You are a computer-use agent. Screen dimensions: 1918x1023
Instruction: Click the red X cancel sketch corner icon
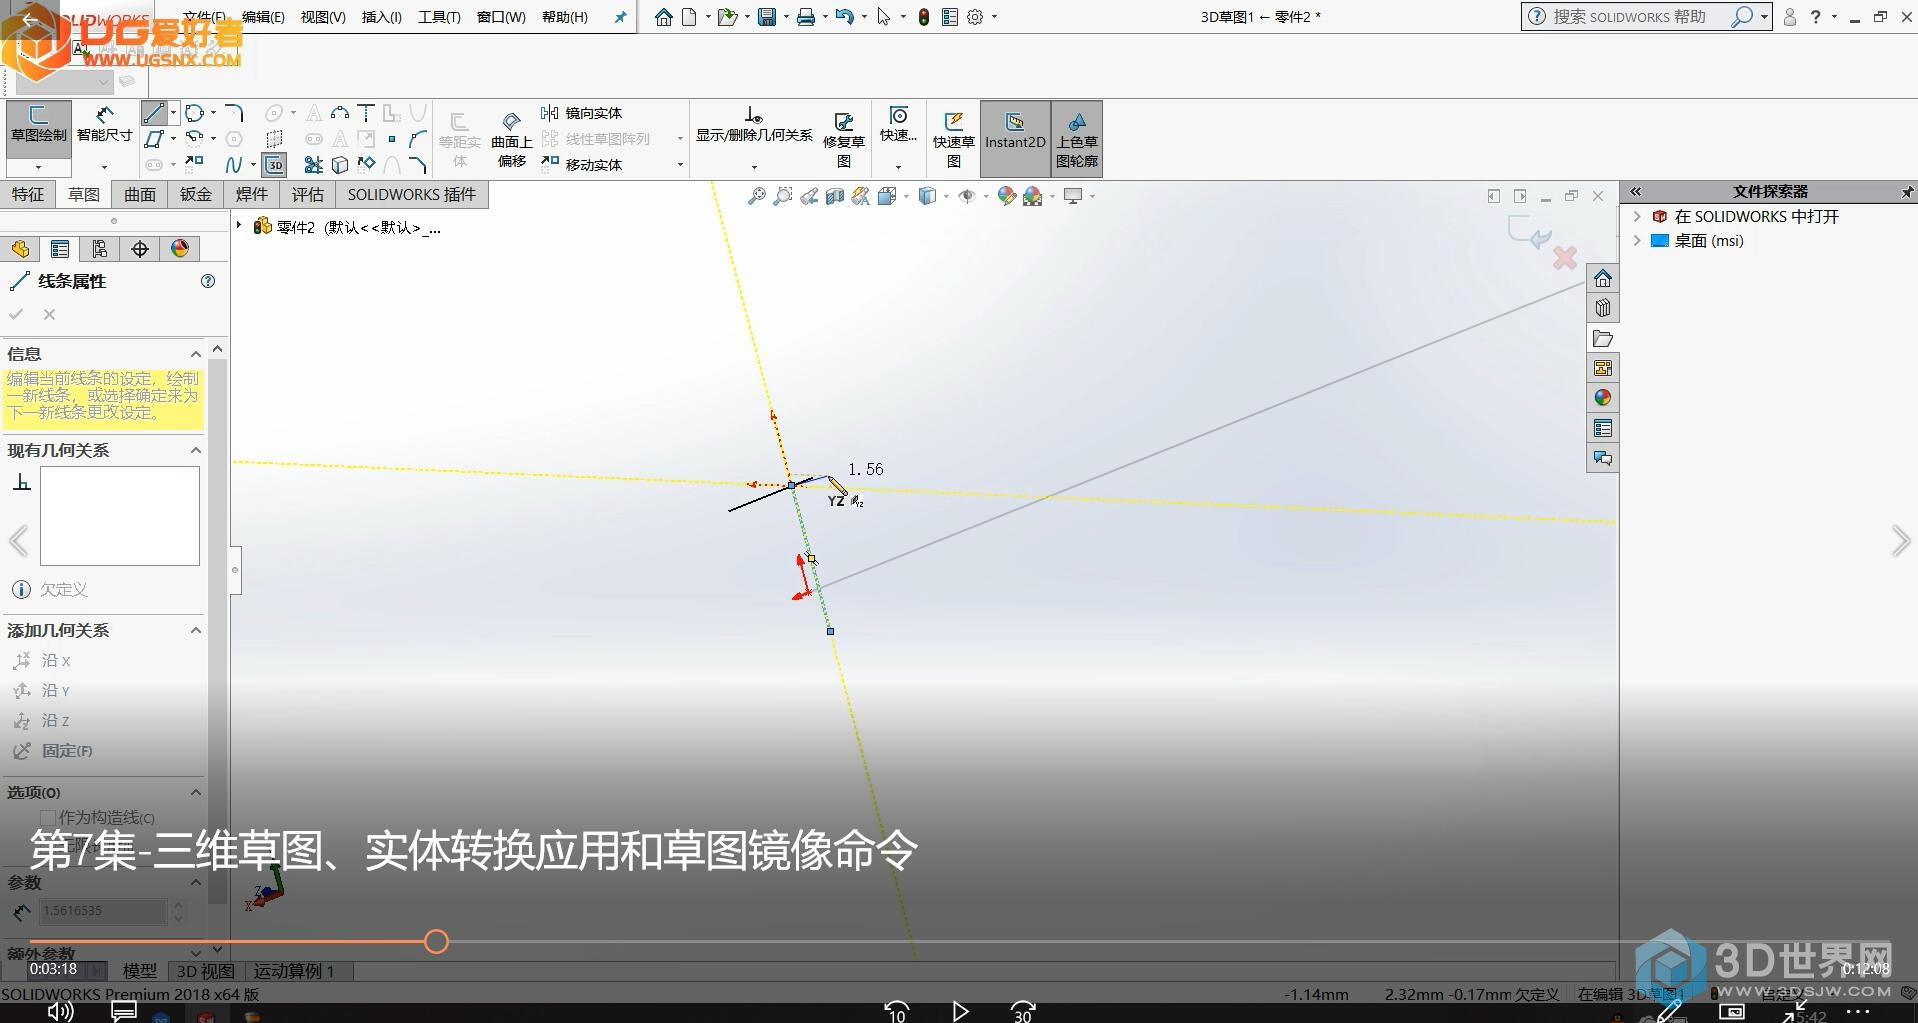click(1565, 258)
